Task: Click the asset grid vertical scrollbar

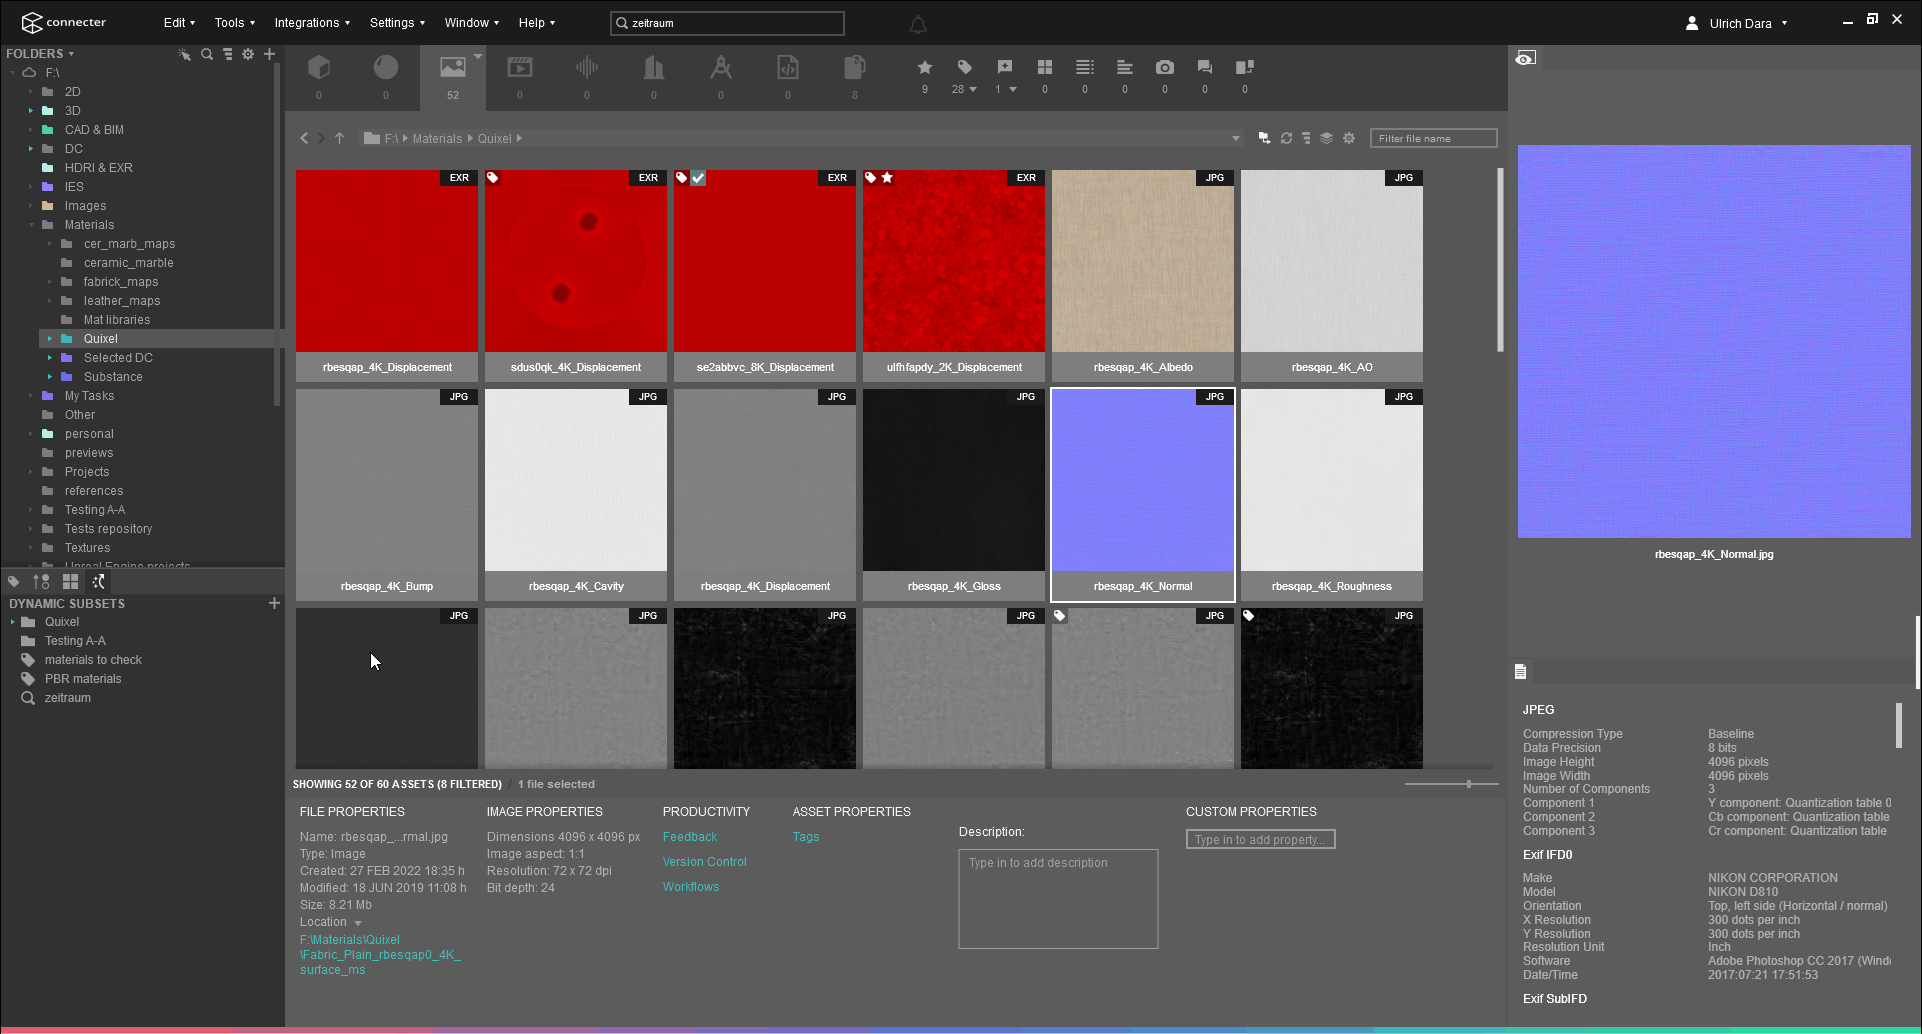Action: tap(1500, 260)
